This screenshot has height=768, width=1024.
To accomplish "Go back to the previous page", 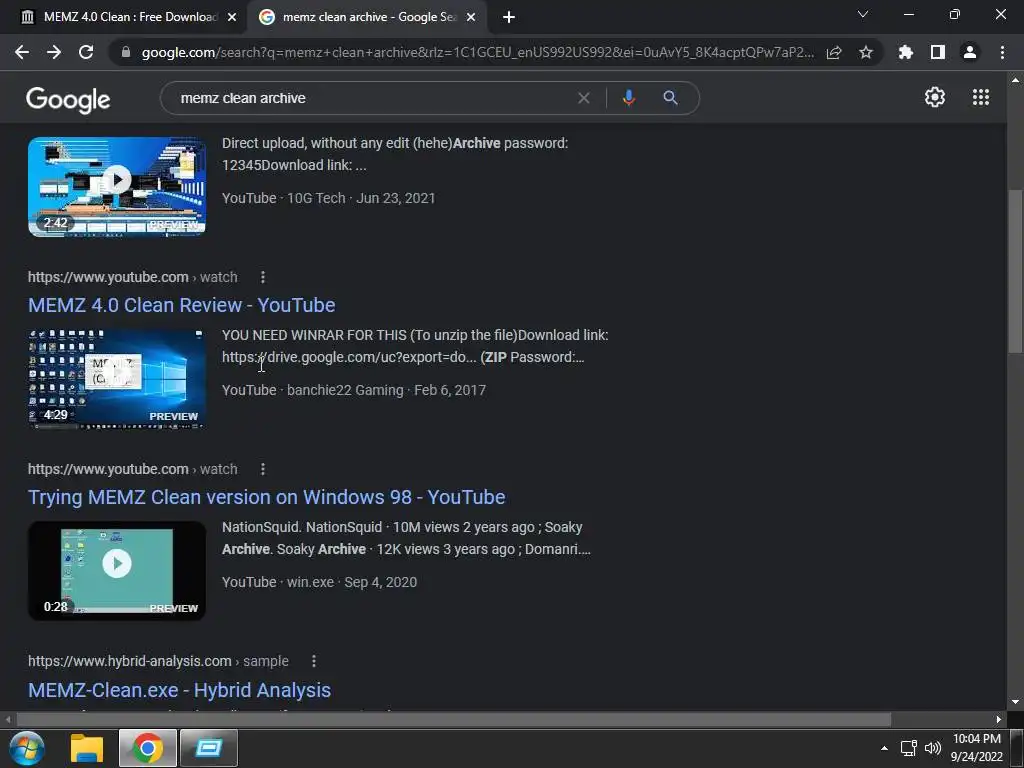I will point(22,52).
